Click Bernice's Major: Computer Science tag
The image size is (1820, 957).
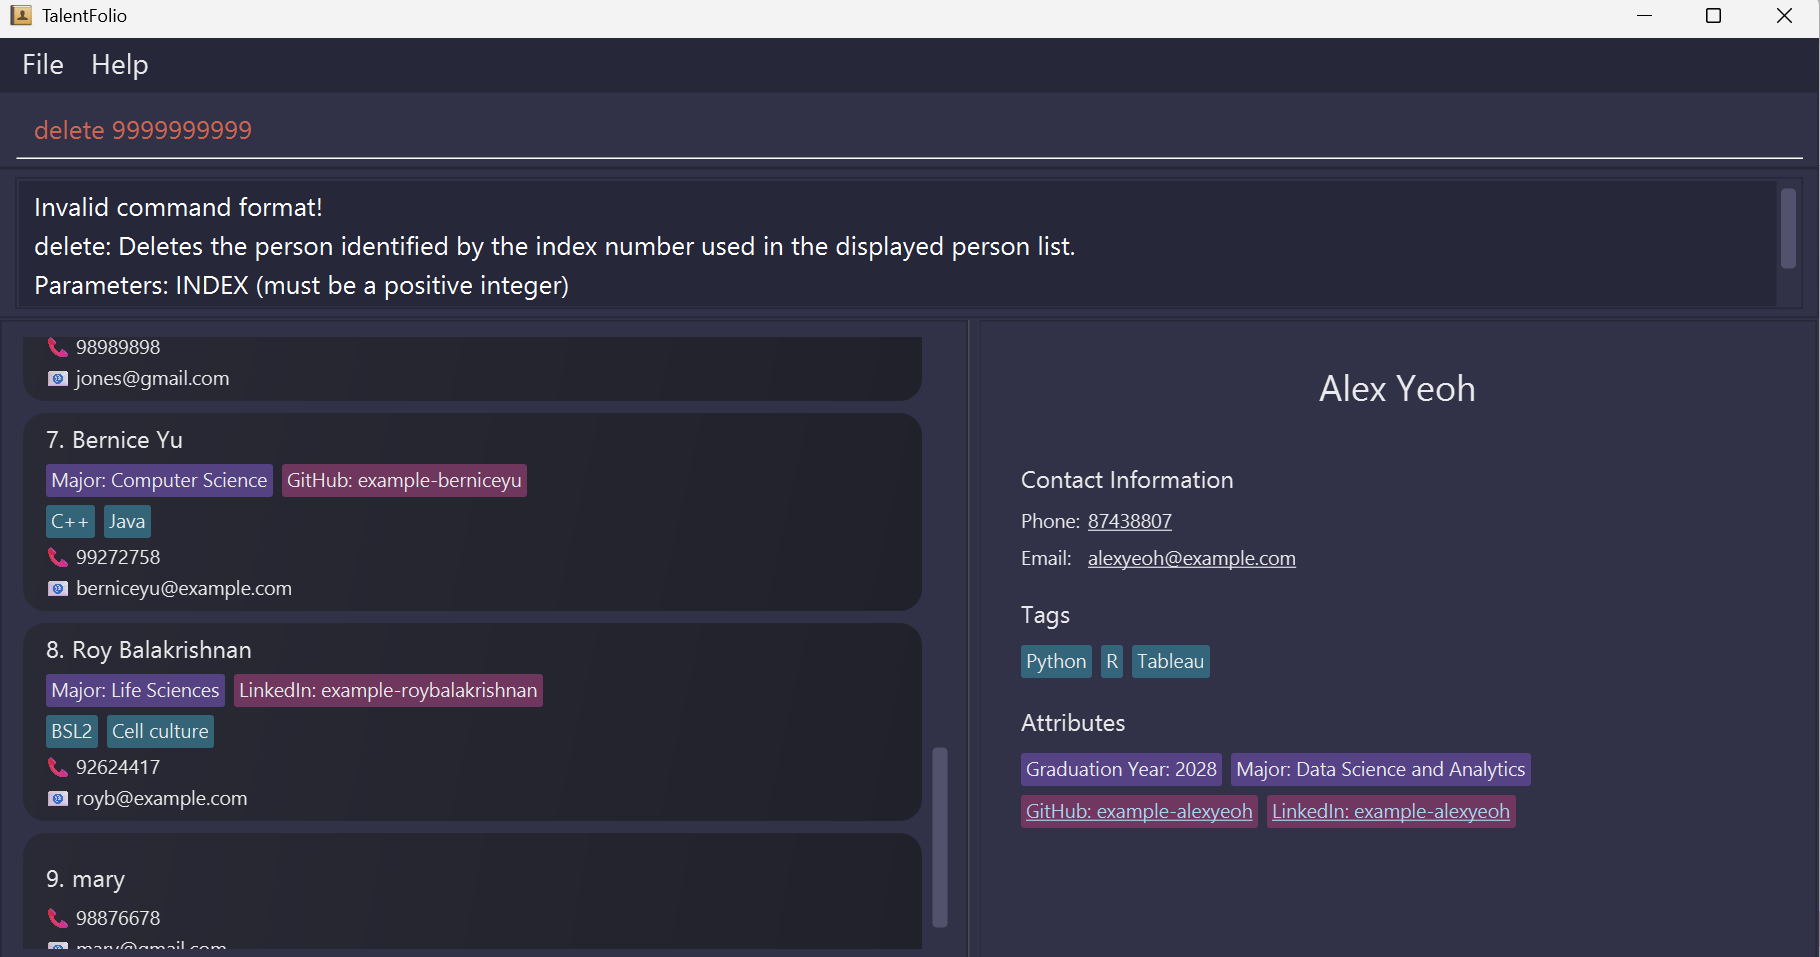pos(159,481)
